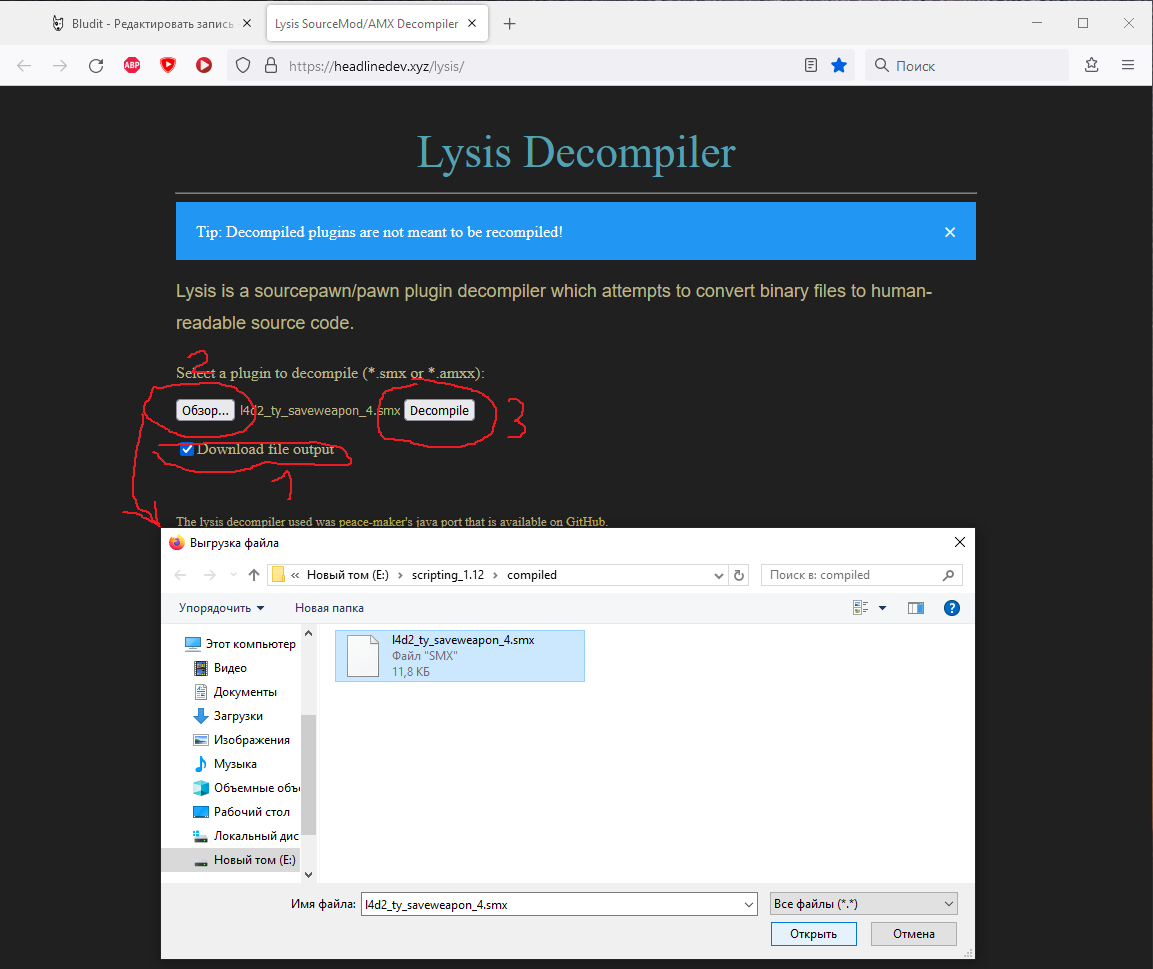
Task: Open the Adblock Plus extension icon
Action: click(132, 65)
